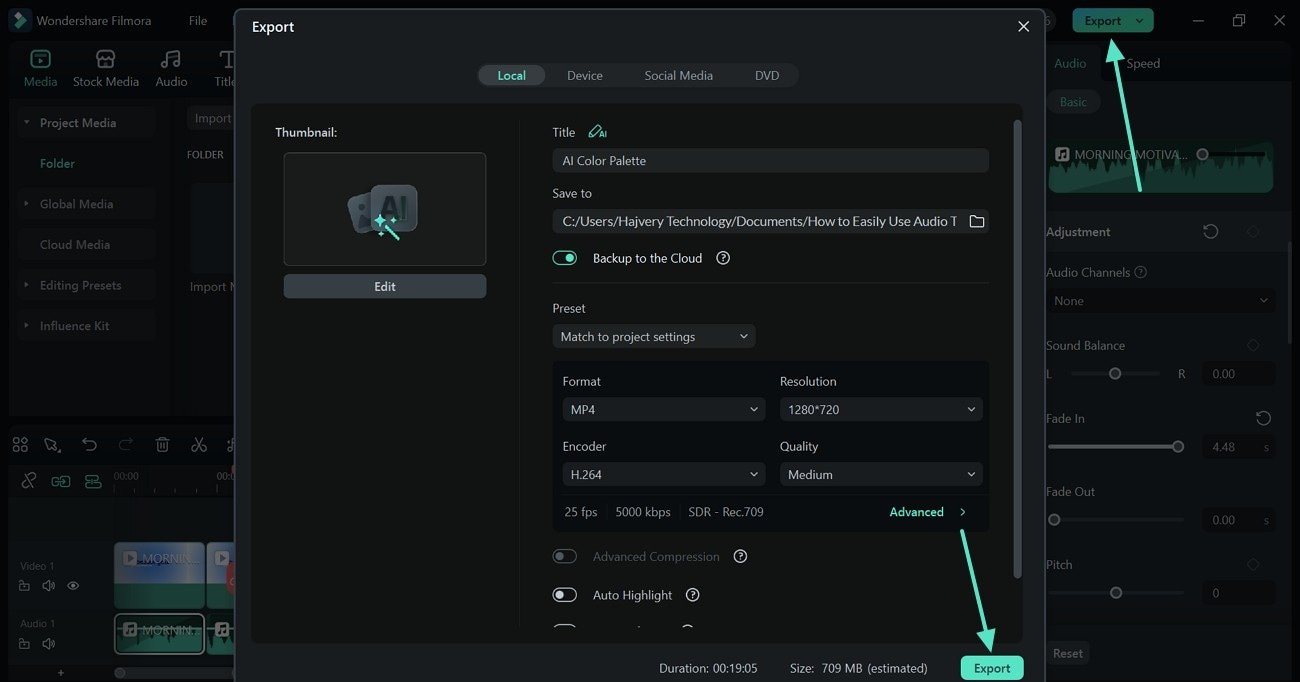Switch to the Social Media export tab

click(678, 75)
